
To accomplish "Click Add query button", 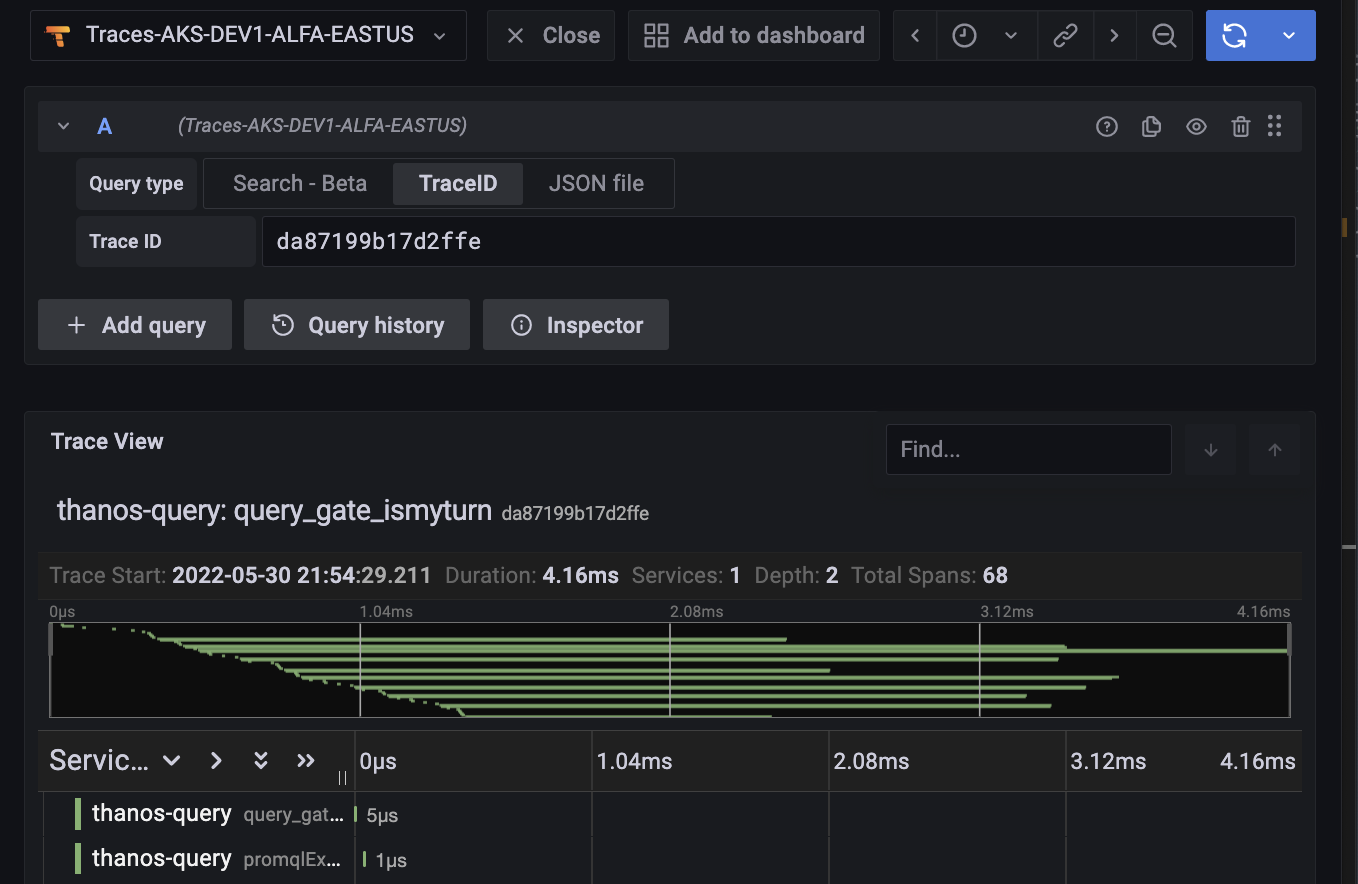I will pyautogui.click(x=135, y=325).
